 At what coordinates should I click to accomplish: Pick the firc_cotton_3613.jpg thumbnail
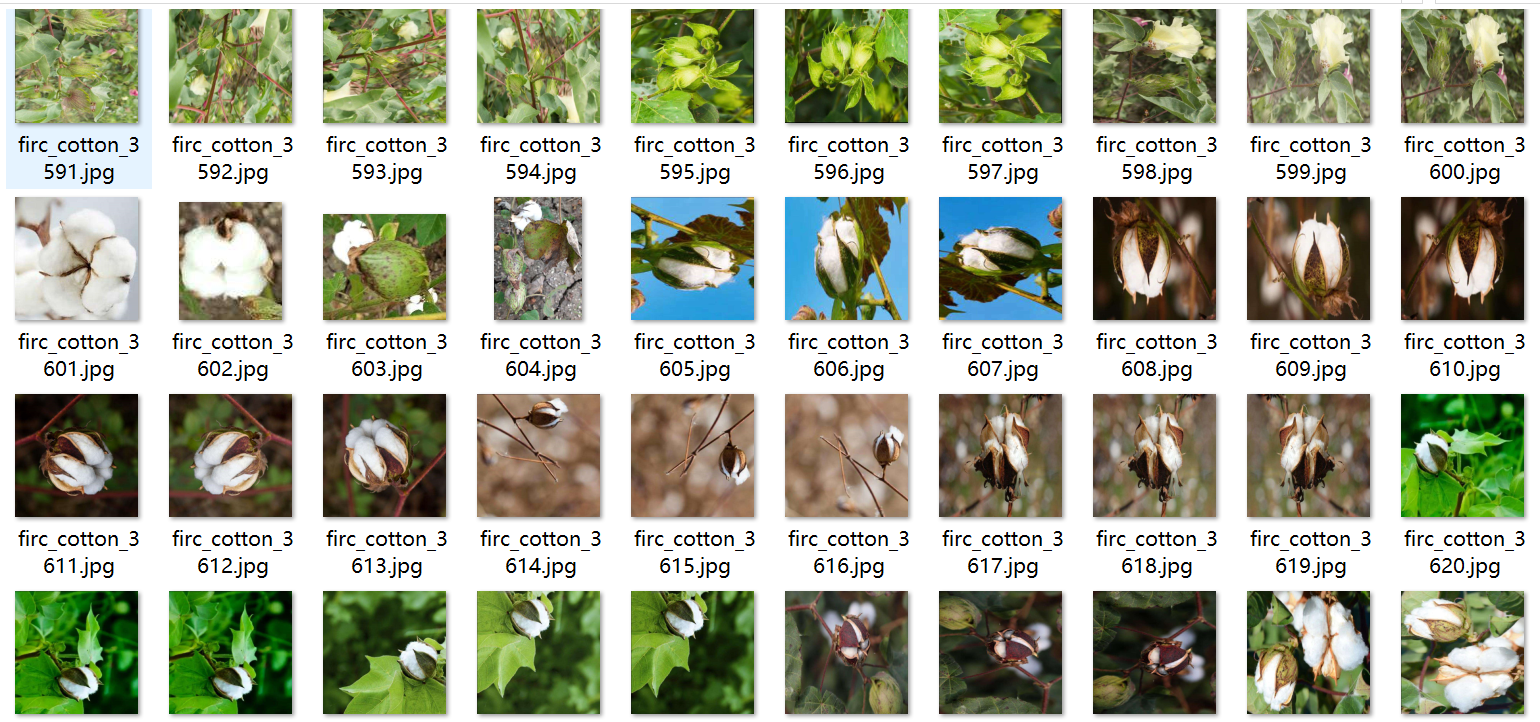coord(385,455)
